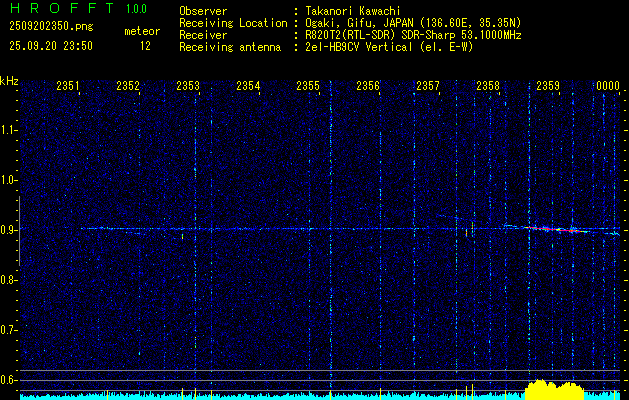
Task: Click the Receiving antenna label
Action: 230,47
